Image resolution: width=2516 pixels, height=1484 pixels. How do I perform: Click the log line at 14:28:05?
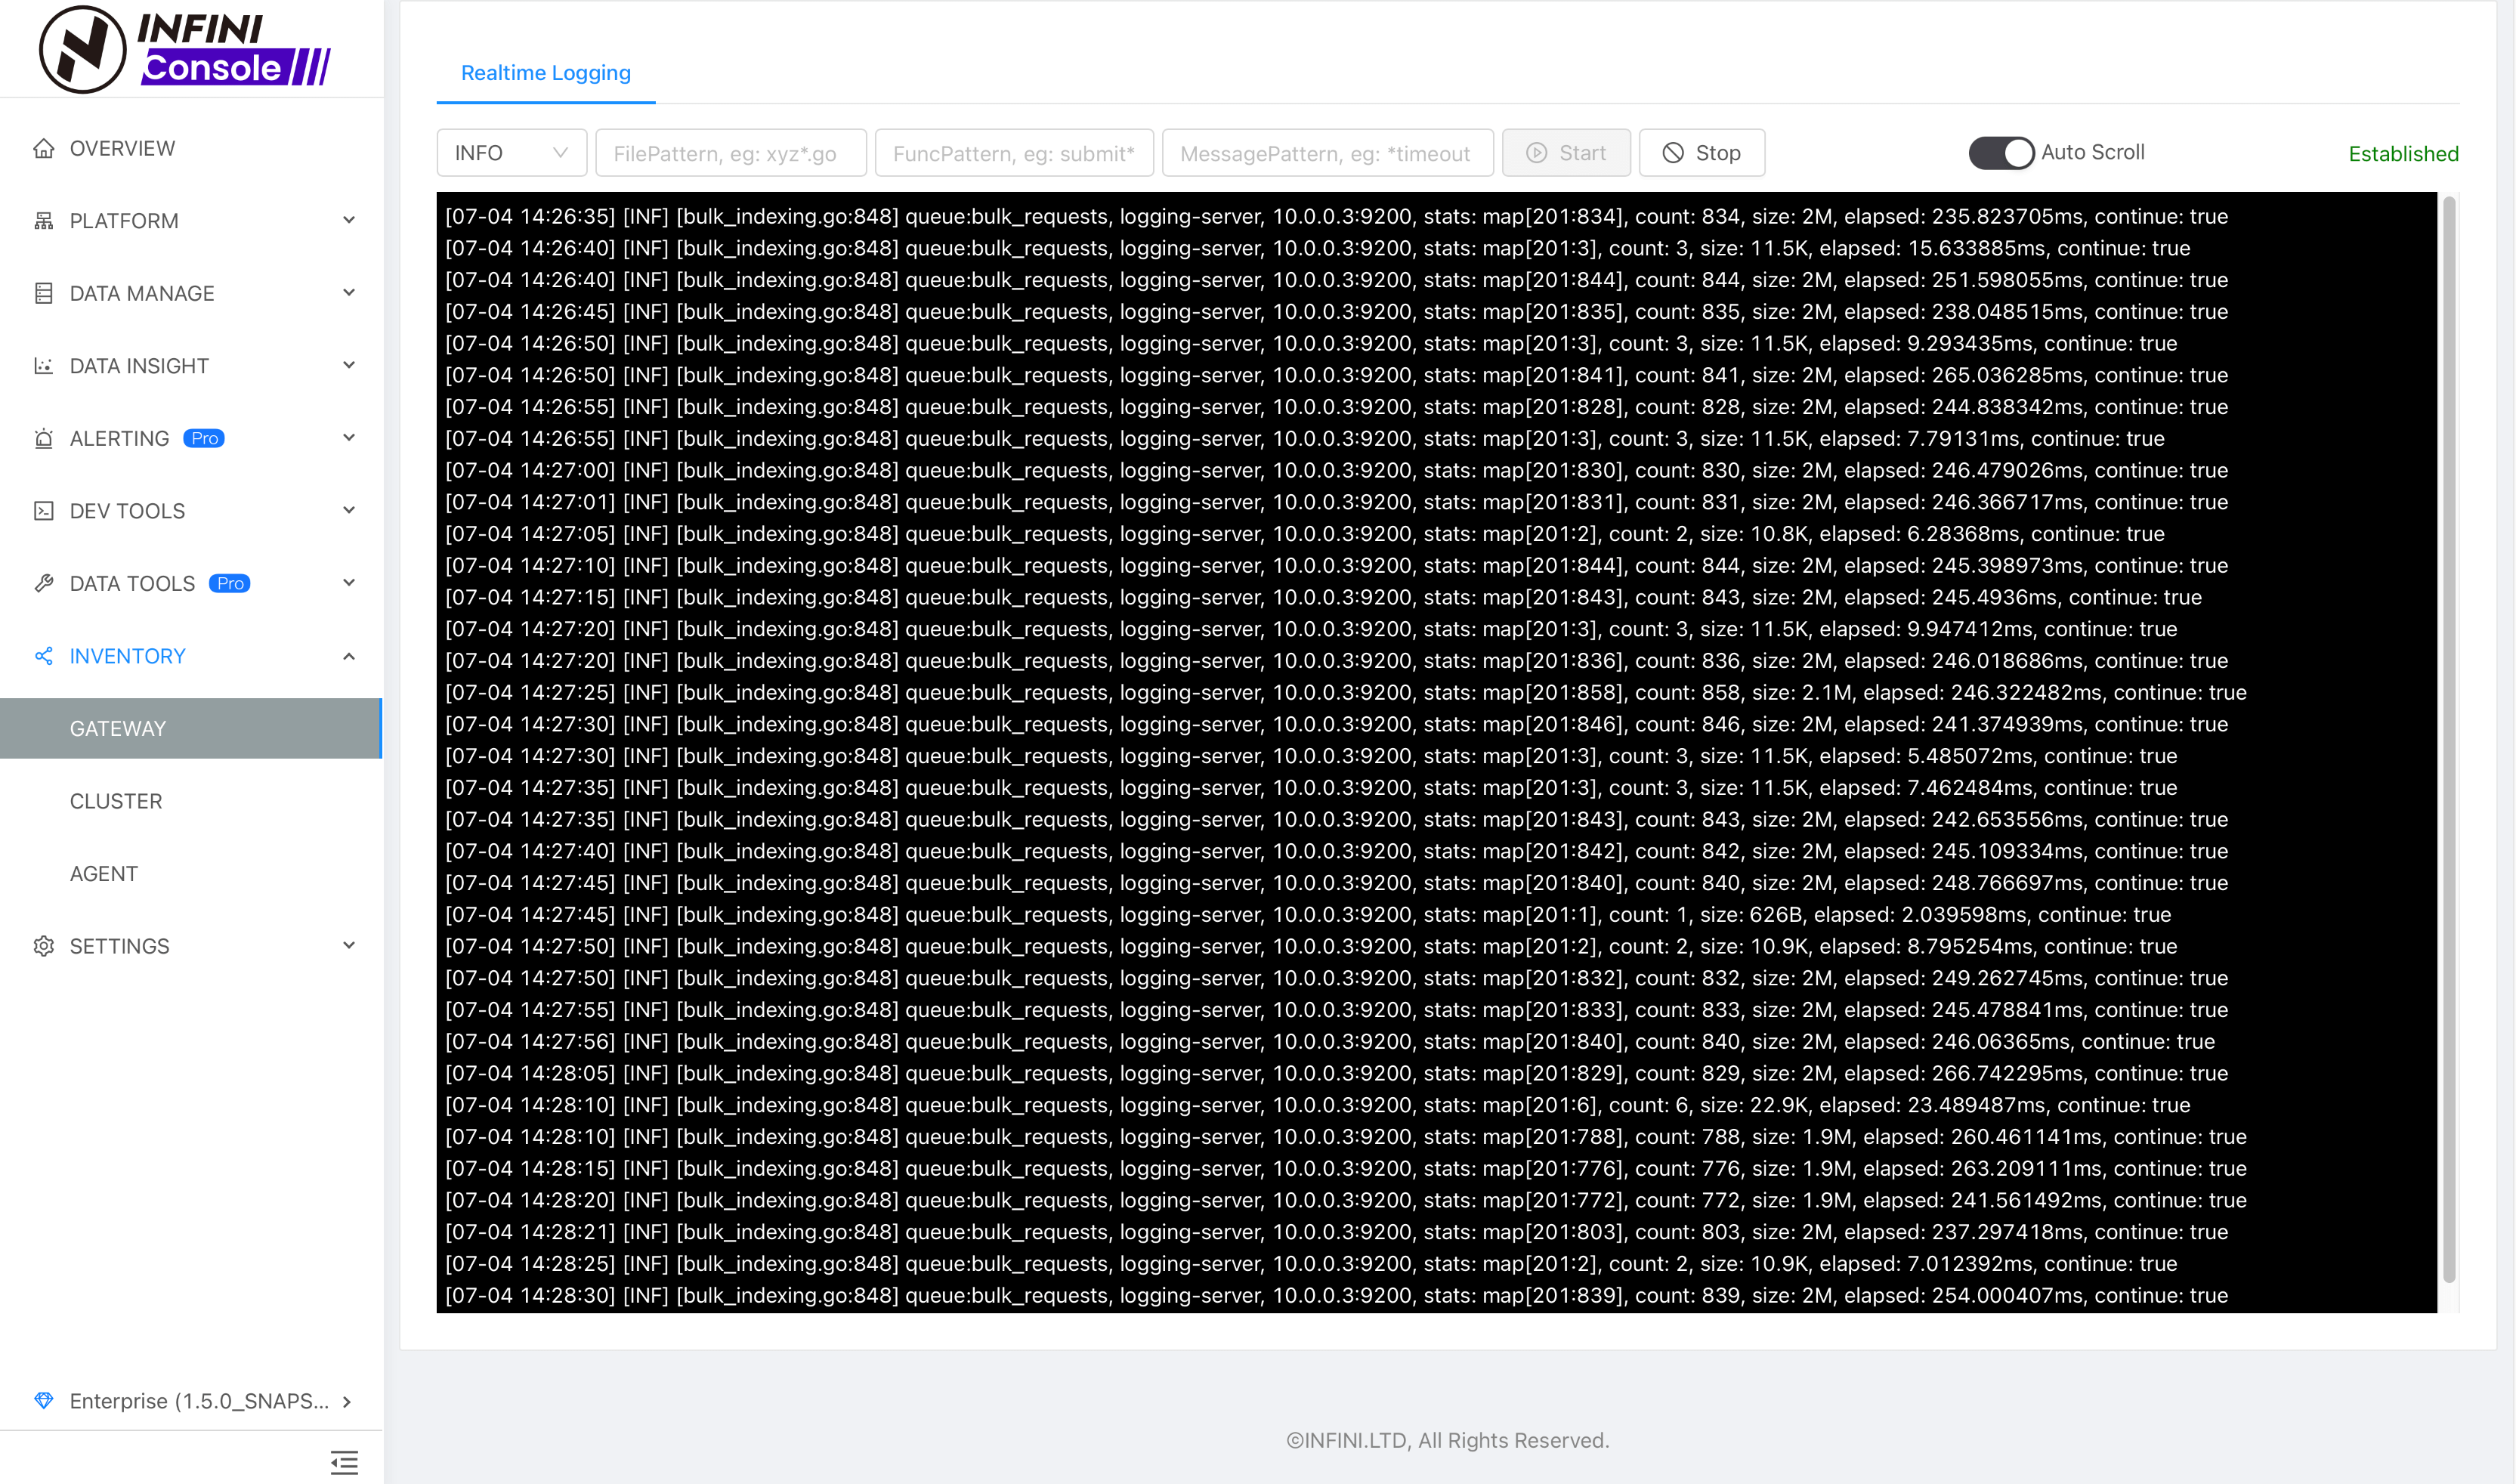pos(1337,1073)
